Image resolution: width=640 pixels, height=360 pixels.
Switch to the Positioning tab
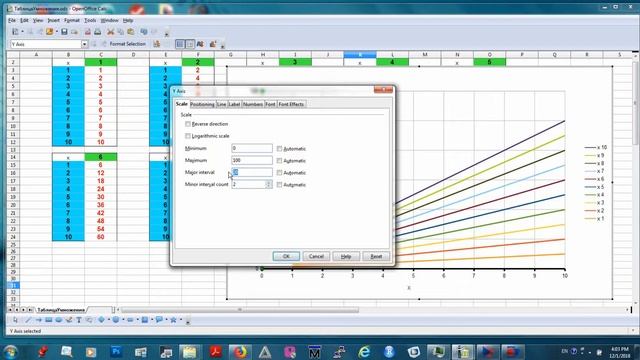click(x=202, y=104)
